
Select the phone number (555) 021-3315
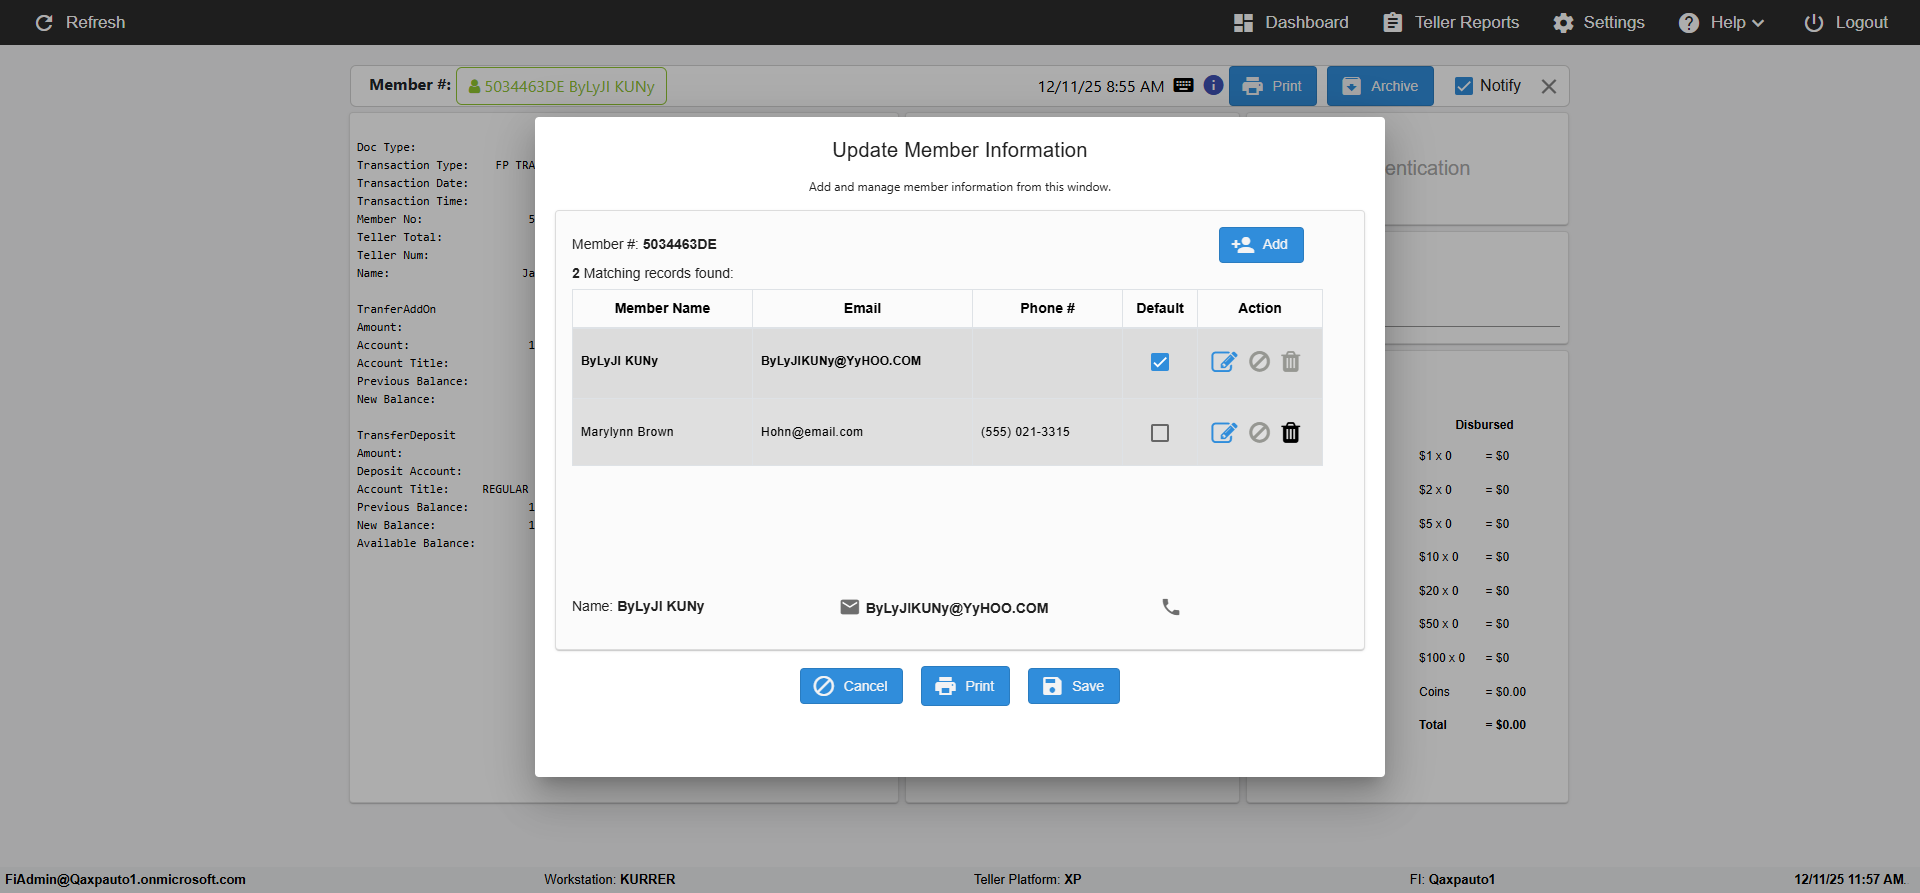[1025, 432]
